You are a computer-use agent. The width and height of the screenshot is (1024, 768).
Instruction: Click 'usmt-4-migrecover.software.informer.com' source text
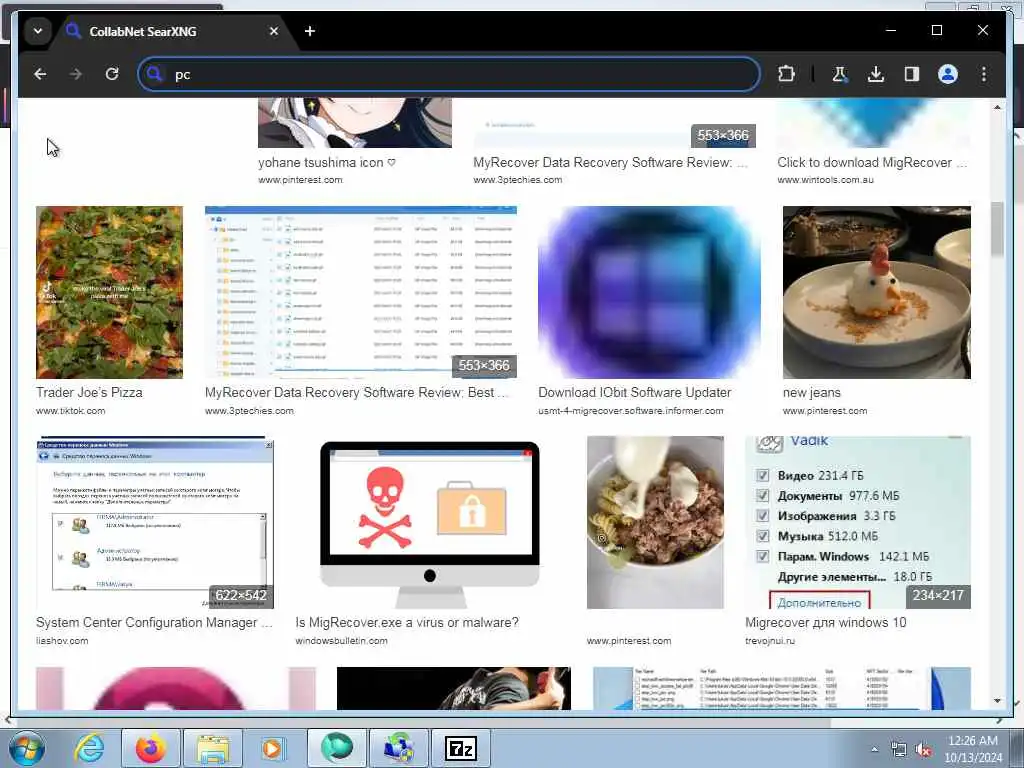click(x=631, y=411)
